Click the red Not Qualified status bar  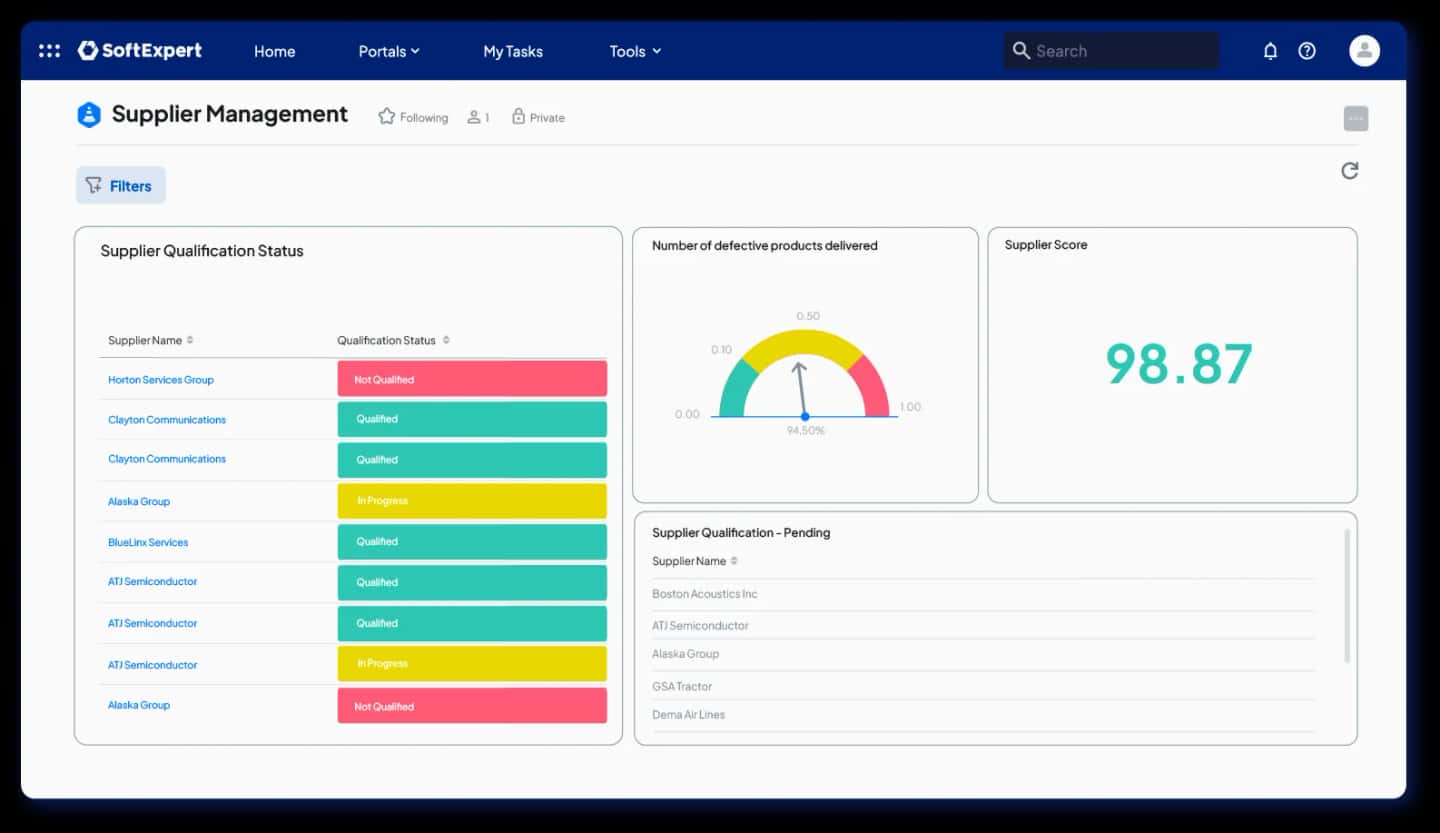tap(472, 378)
